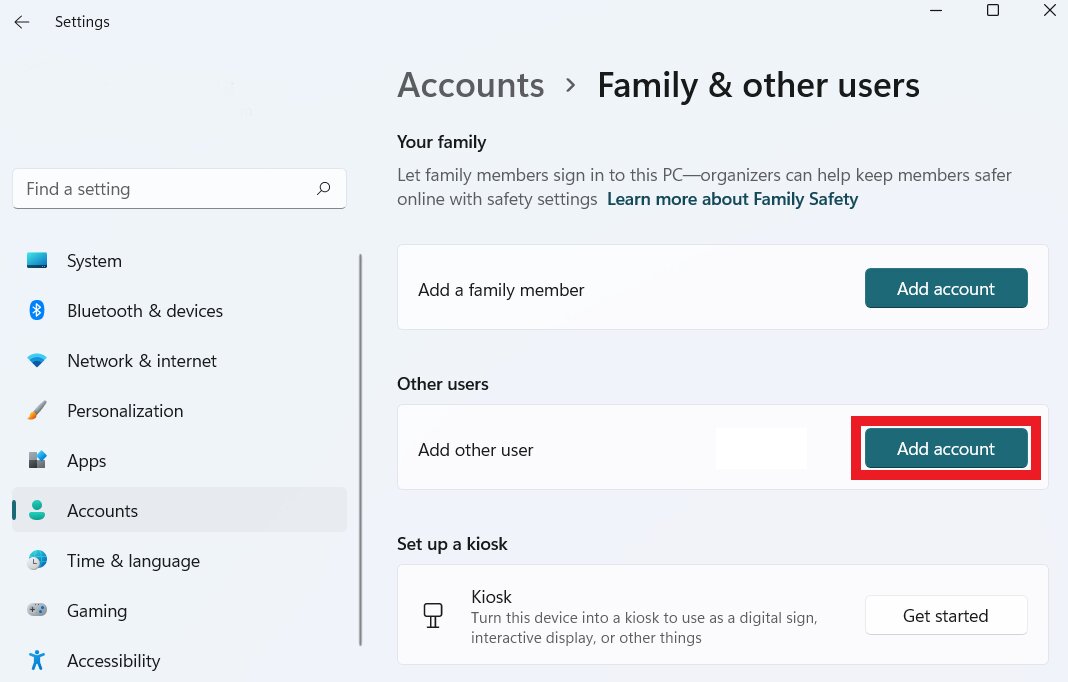1068x682 pixels.
Task: Click the sidebar vertical scrollbar
Action: pyautogui.click(x=360, y=450)
